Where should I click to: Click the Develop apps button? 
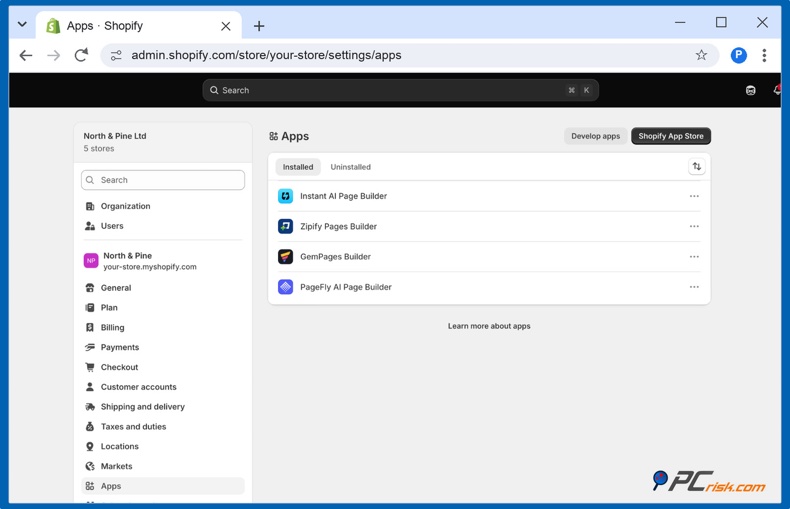(595, 136)
